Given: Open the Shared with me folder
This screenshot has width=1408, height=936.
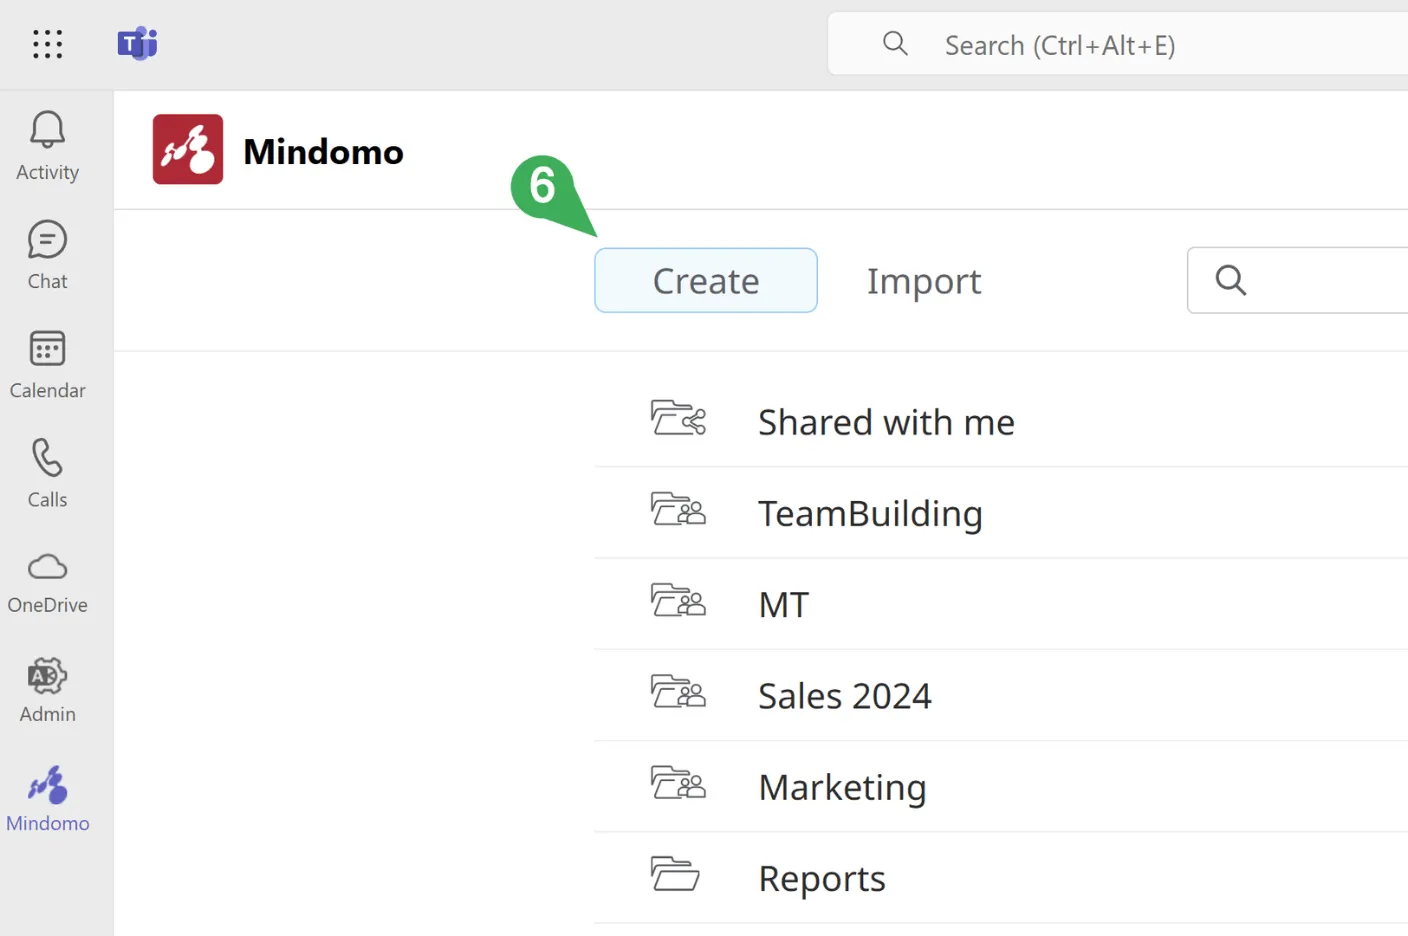Looking at the screenshot, I should coord(885,422).
